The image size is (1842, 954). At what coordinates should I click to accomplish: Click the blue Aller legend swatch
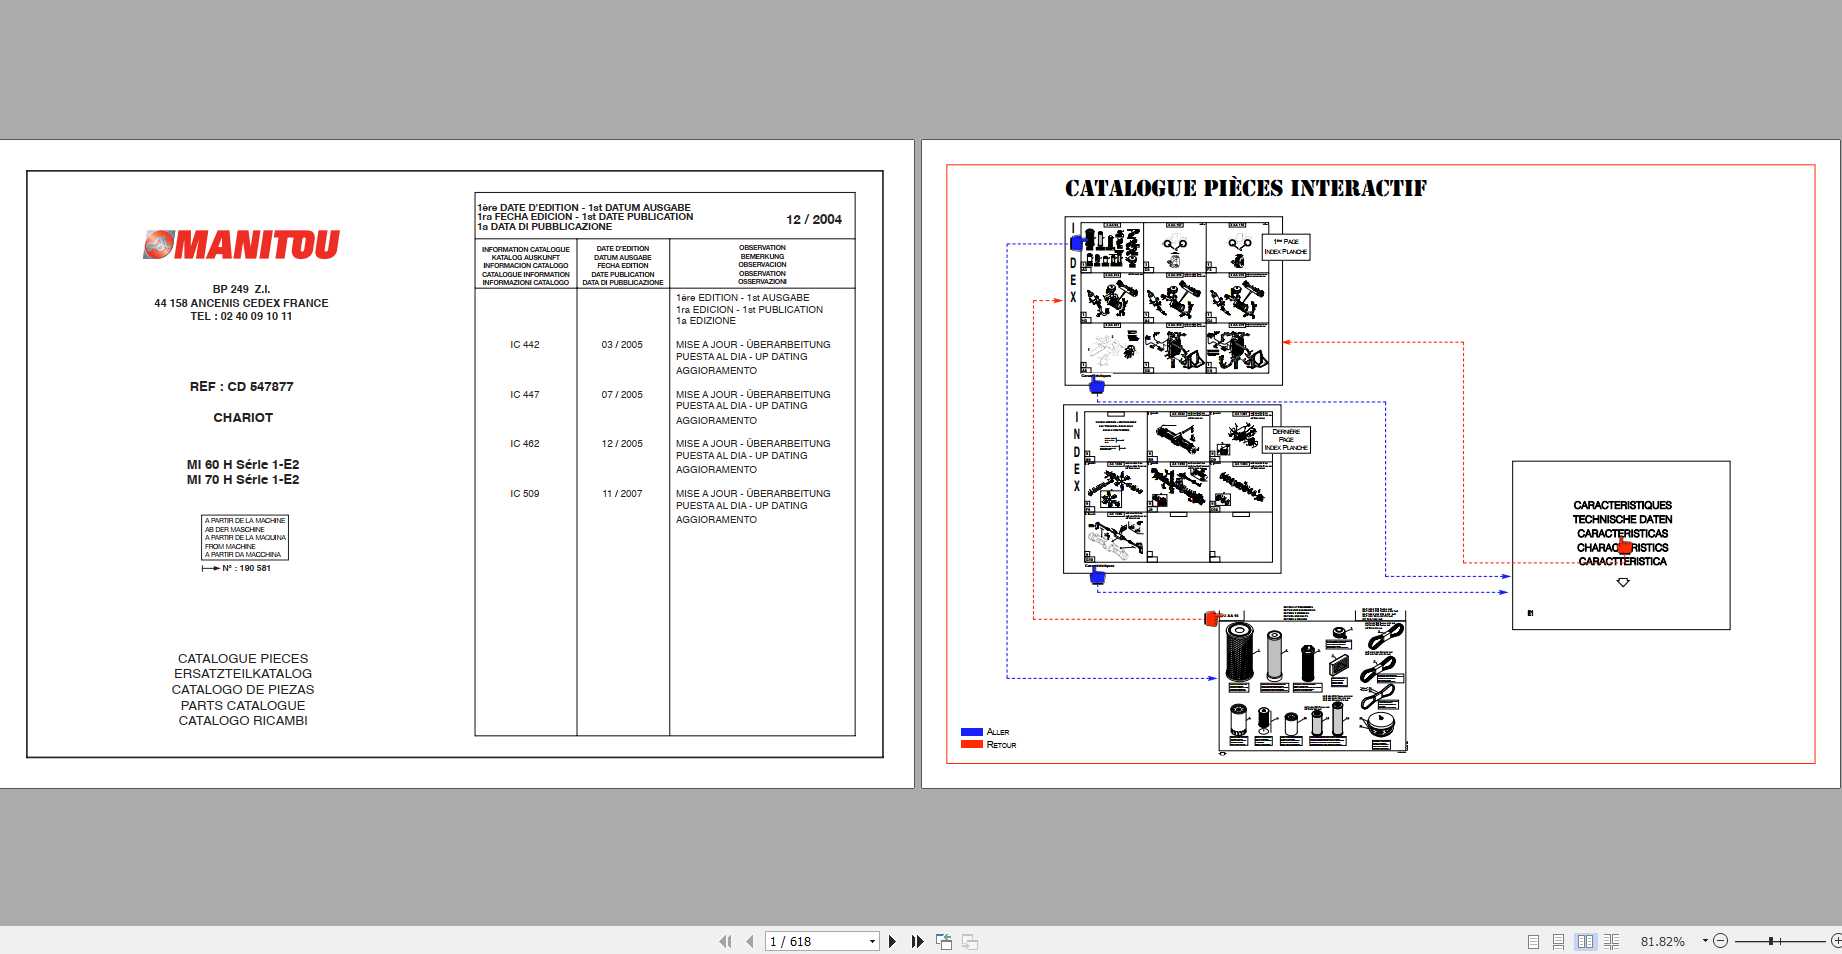(971, 732)
